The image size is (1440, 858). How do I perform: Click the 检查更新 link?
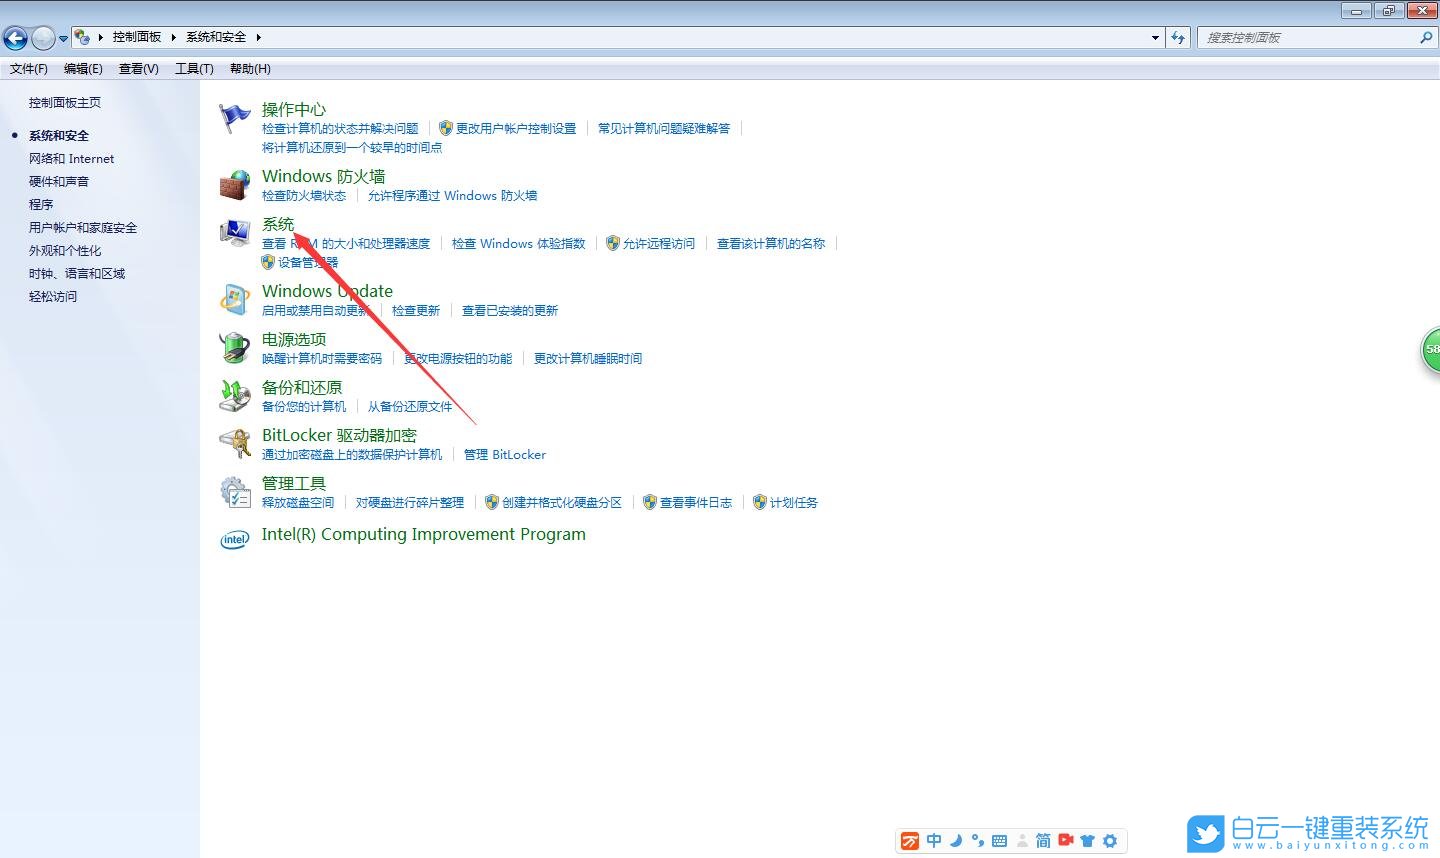pyautogui.click(x=416, y=310)
